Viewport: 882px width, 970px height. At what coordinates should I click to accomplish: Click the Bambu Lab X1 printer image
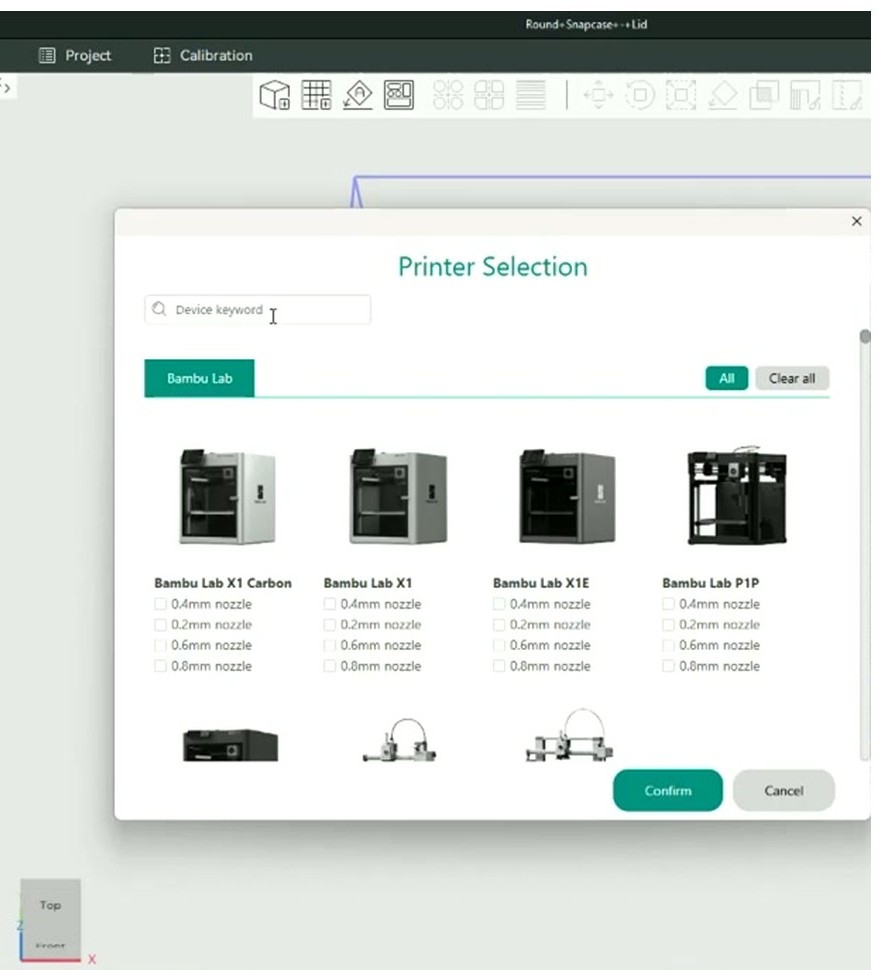(x=398, y=497)
